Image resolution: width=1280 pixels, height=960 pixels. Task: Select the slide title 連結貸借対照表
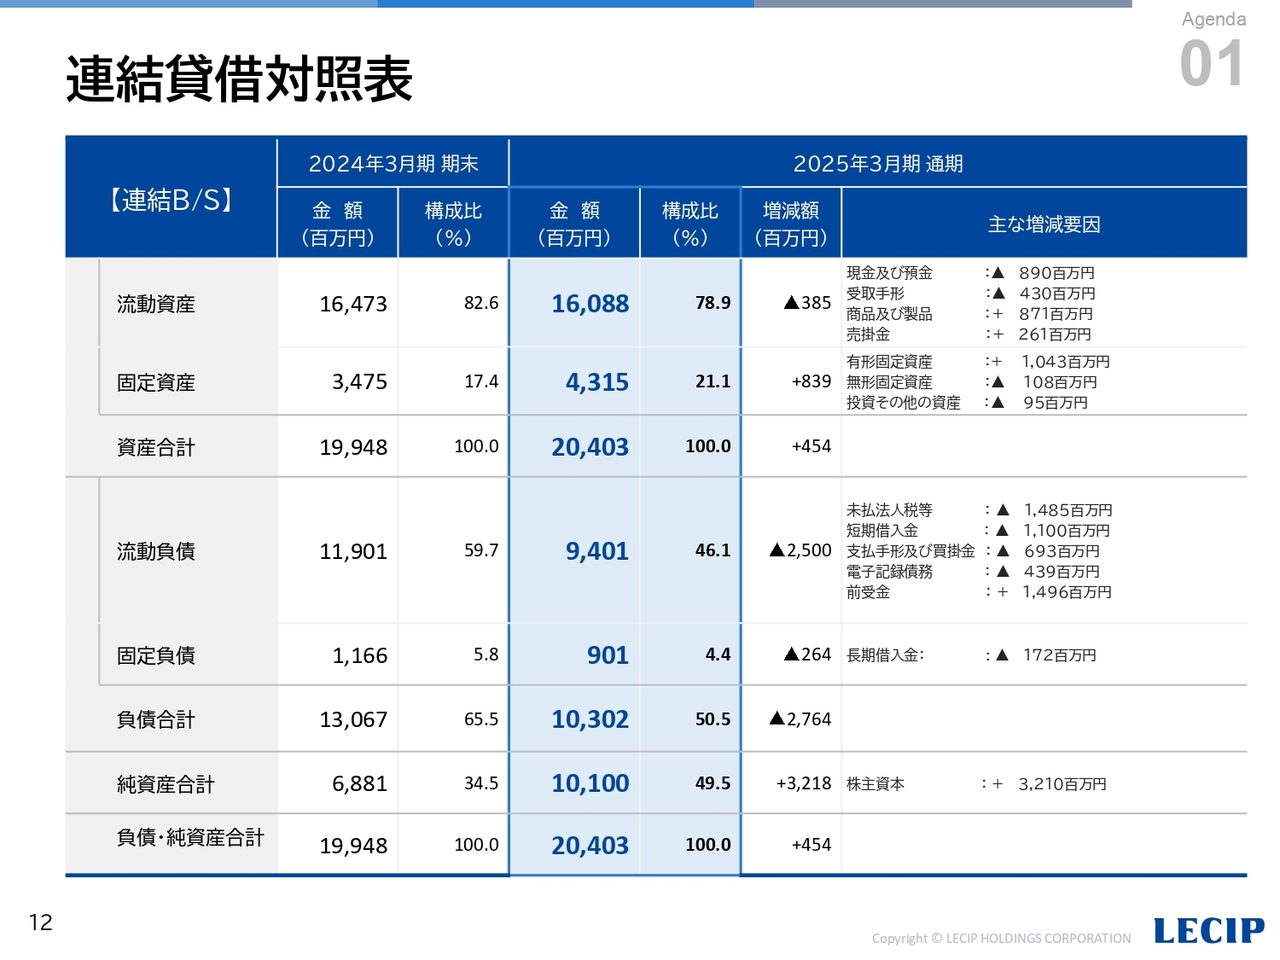(x=239, y=79)
